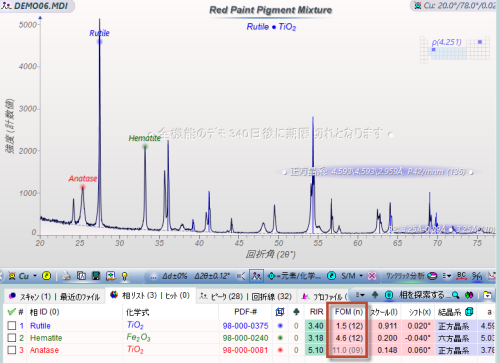Click the printer icon in the toolbar
500x363 pixels.
66,276
